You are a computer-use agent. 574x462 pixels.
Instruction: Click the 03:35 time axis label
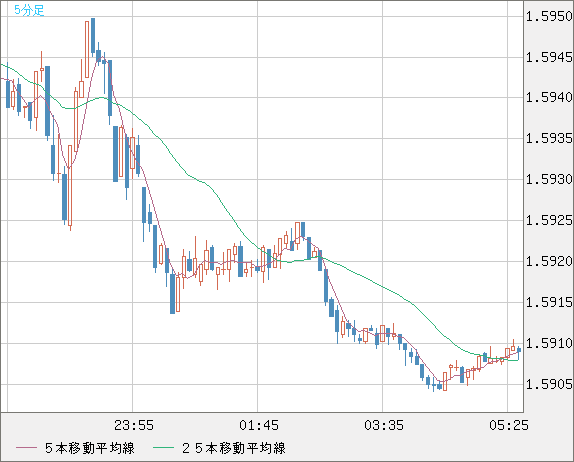[x=384, y=425]
